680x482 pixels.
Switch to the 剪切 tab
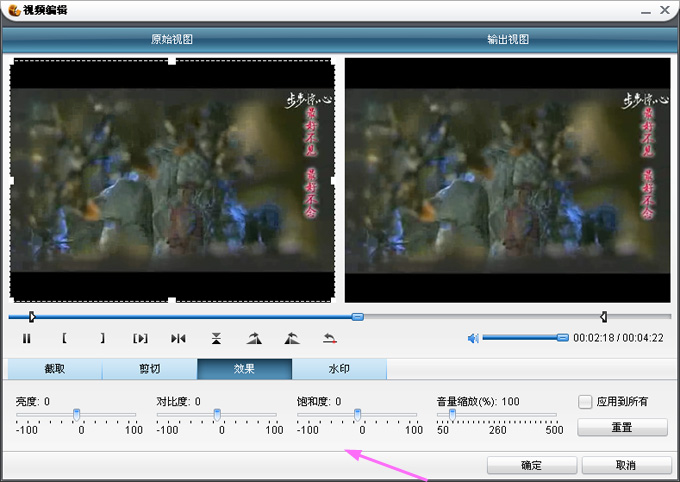point(150,369)
